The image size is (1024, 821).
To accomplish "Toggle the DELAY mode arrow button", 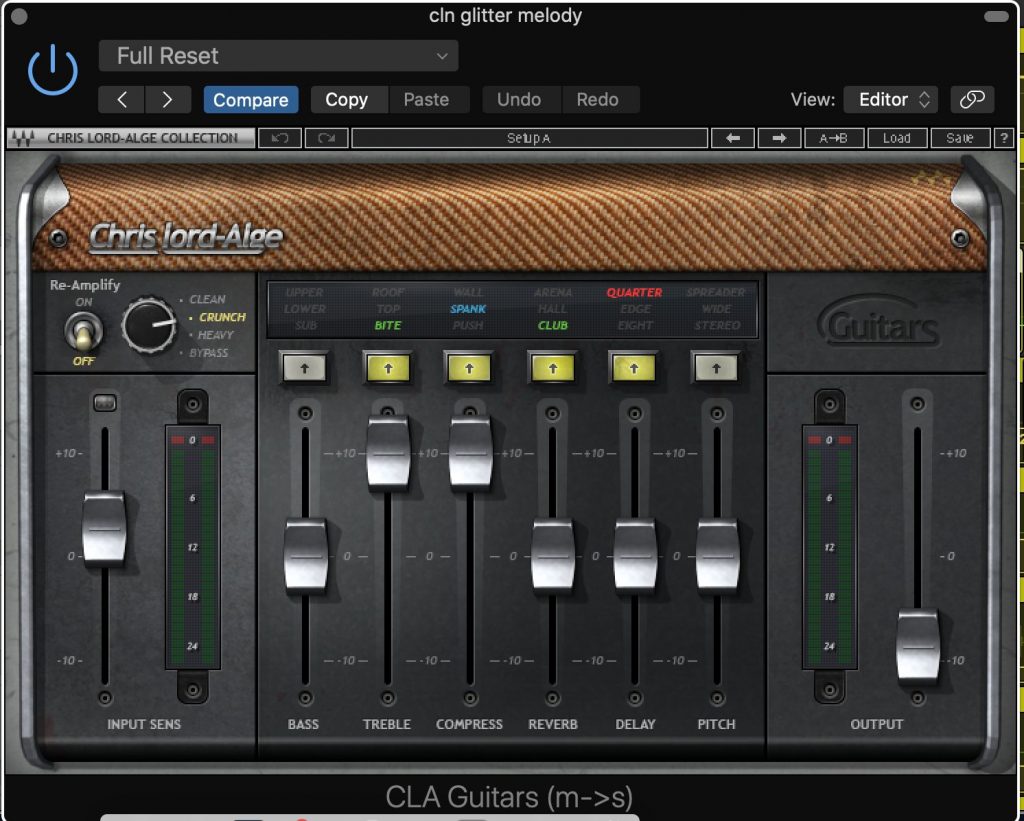I will click(x=633, y=368).
